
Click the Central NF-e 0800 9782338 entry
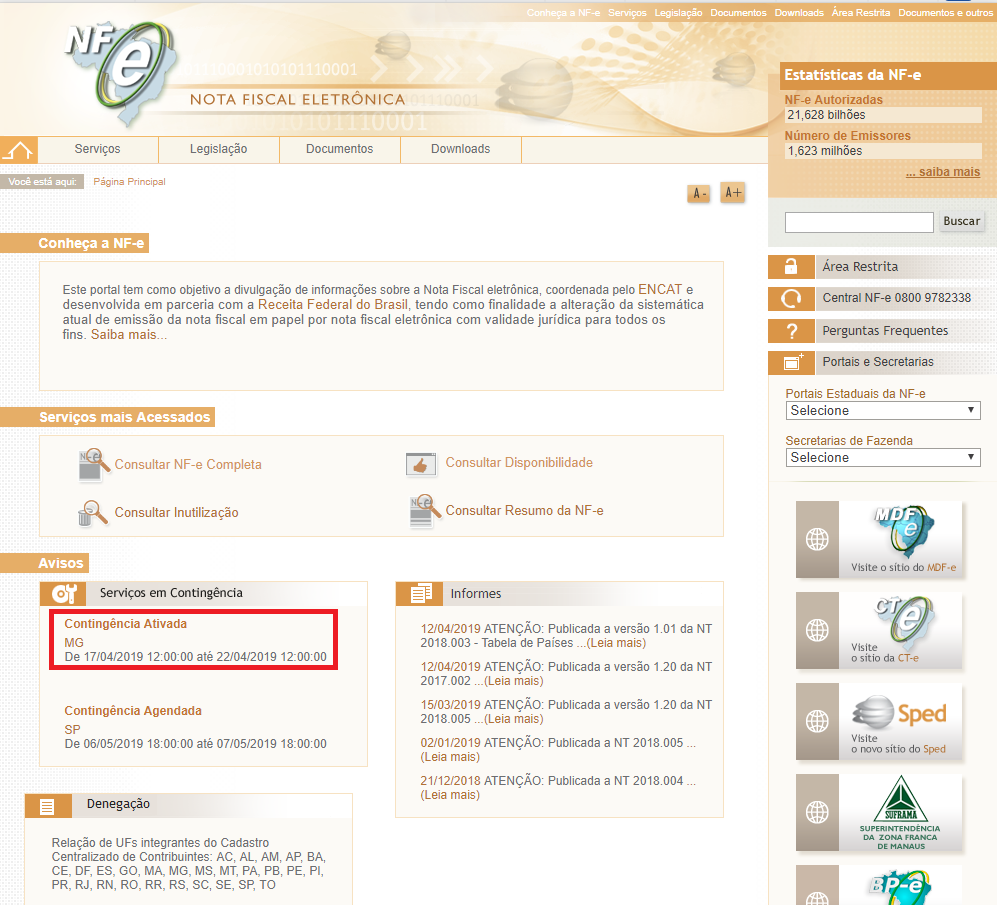tap(897, 298)
